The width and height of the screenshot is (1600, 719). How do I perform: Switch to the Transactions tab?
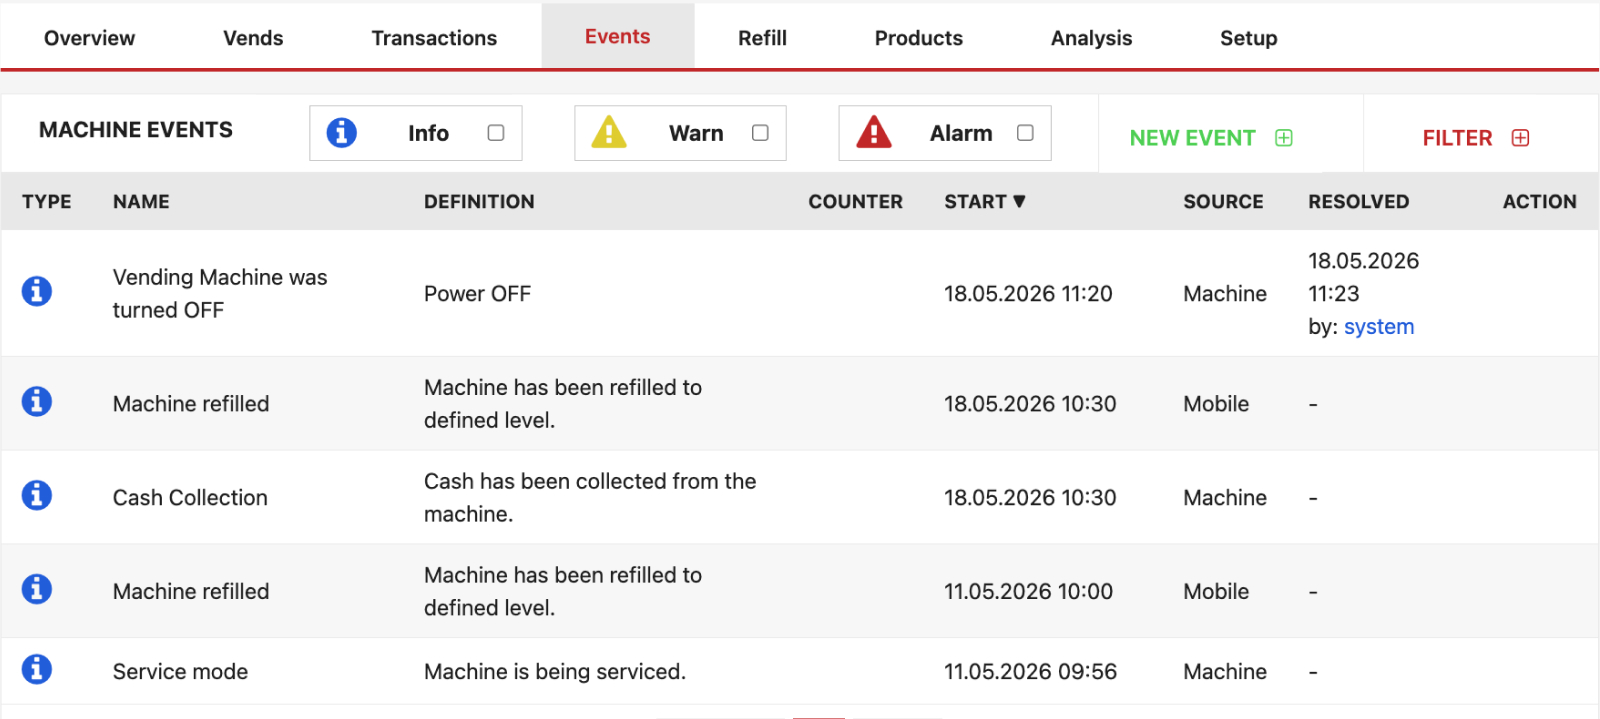point(434,38)
